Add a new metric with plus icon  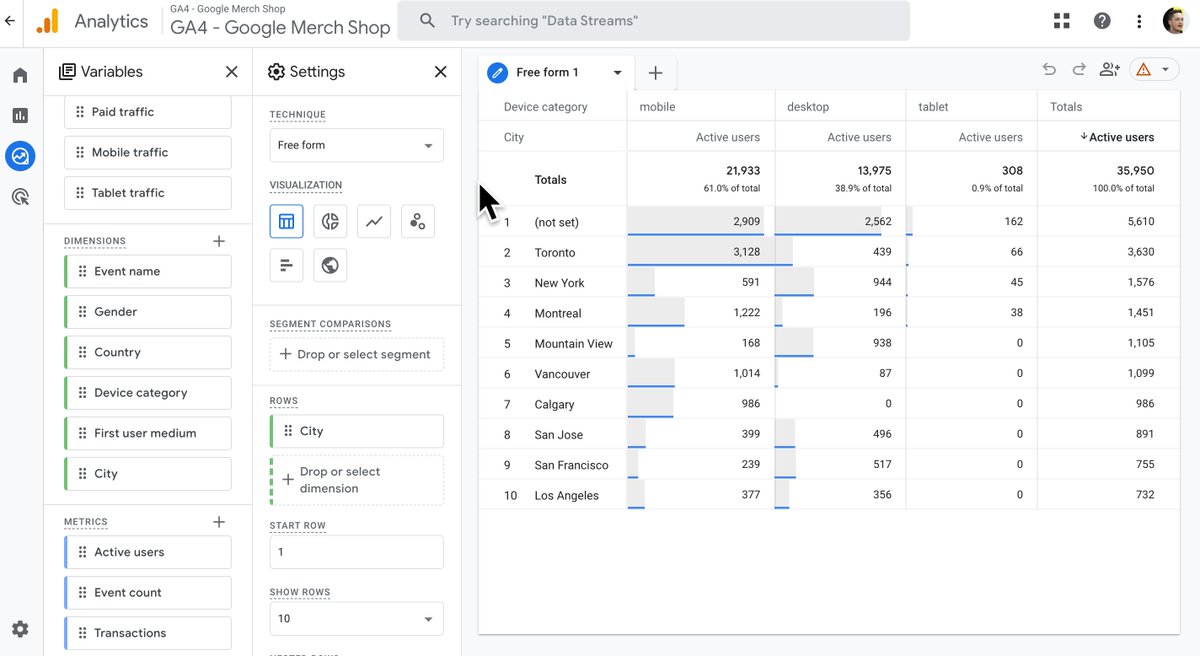219,522
